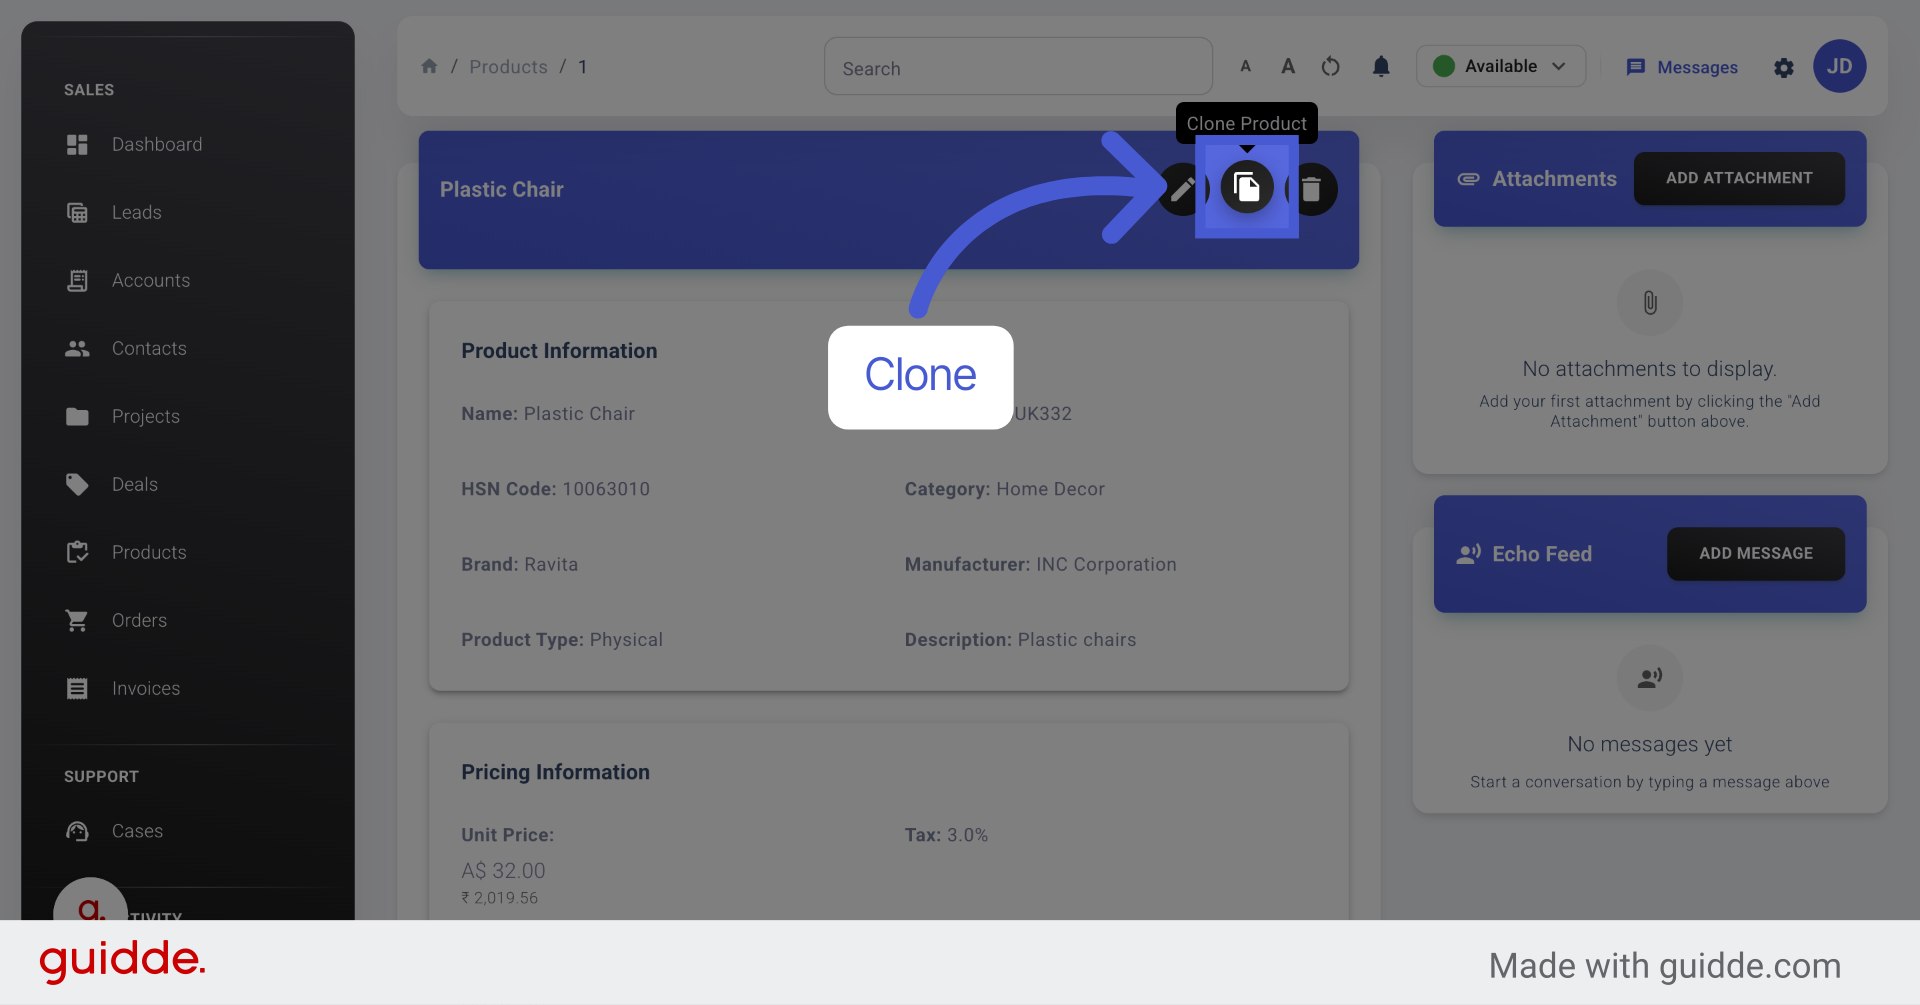The height and width of the screenshot is (1005, 1920).
Task: Select the Leads sidebar icon
Action: click(x=77, y=212)
